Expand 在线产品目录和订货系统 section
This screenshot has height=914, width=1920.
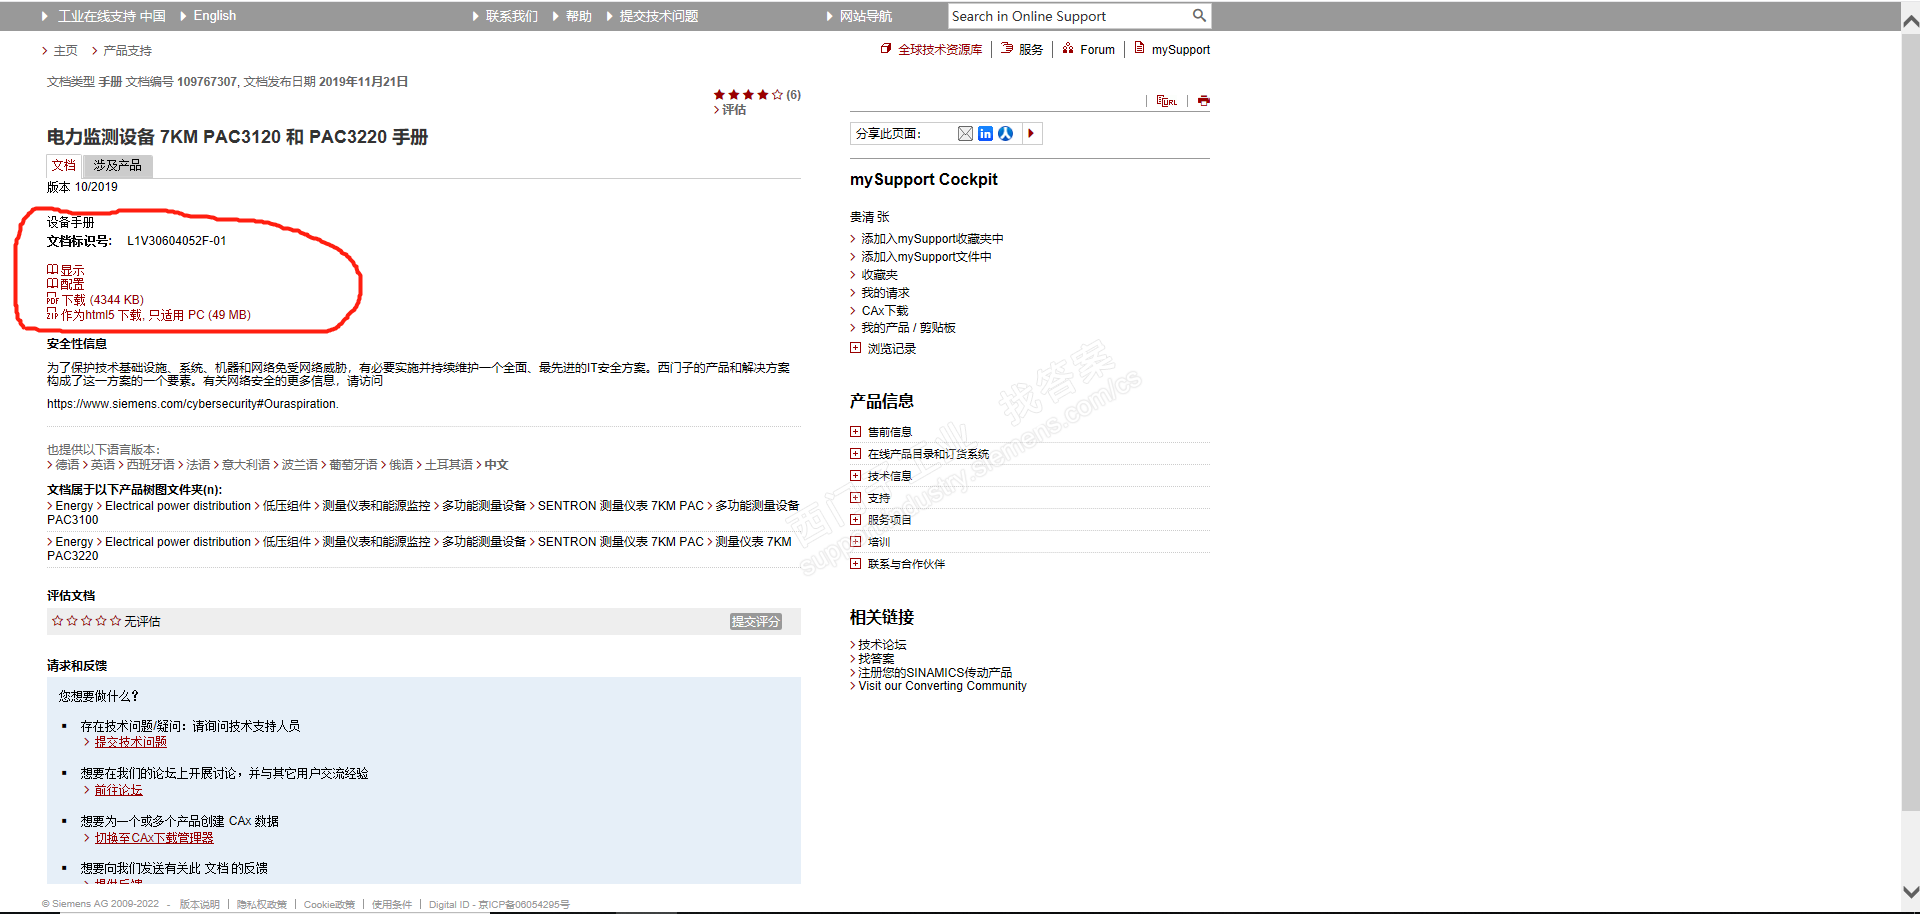[x=855, y=454]
